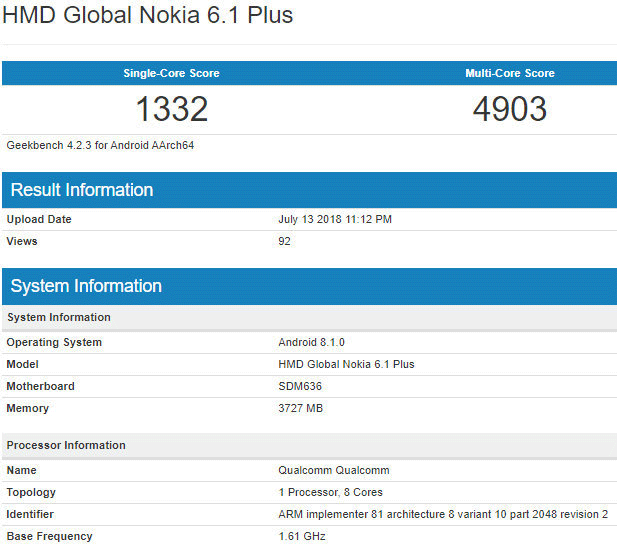The height and width of the screenshot is (548, 617).
Task: Select the upload date July 13 2018 value
Action: click(x=333, y=219)
